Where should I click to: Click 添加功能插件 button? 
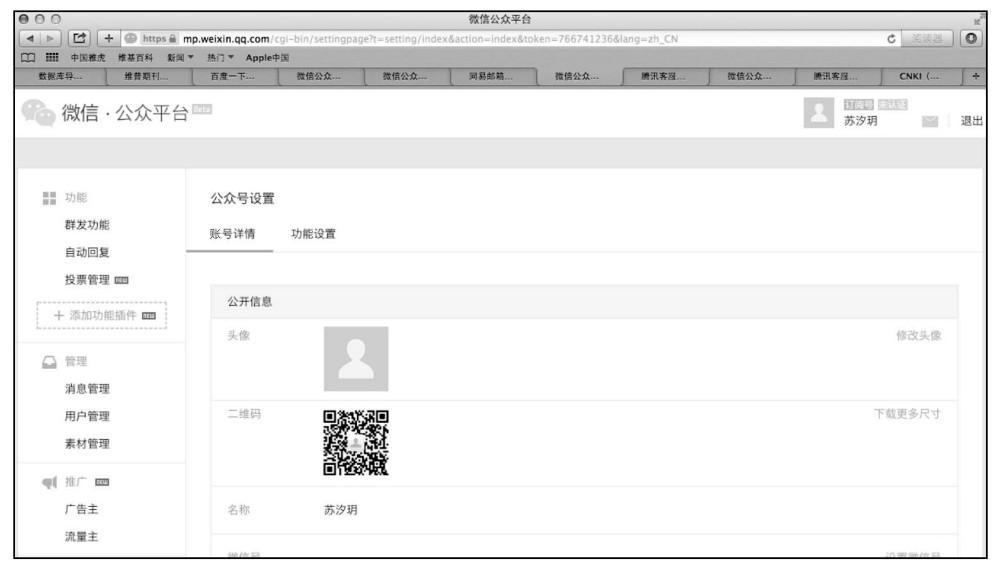tap(101, 316)
